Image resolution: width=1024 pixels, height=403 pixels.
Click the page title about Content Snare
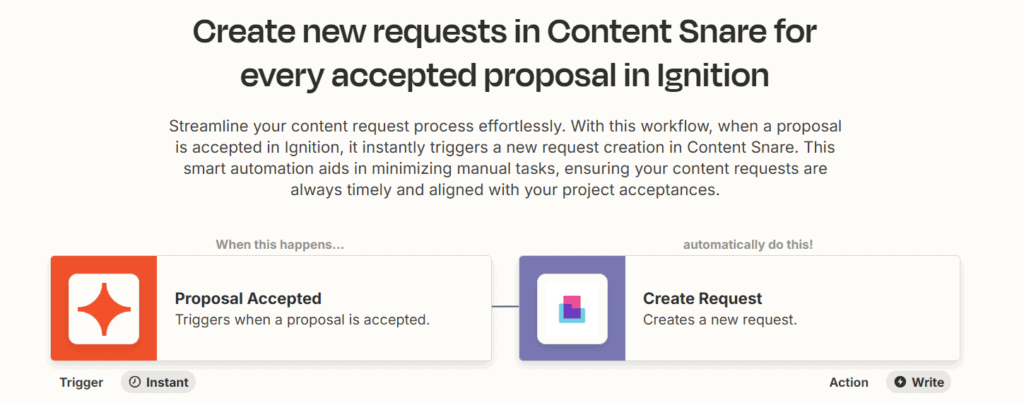pyautogui.click(x=504, y=55)
